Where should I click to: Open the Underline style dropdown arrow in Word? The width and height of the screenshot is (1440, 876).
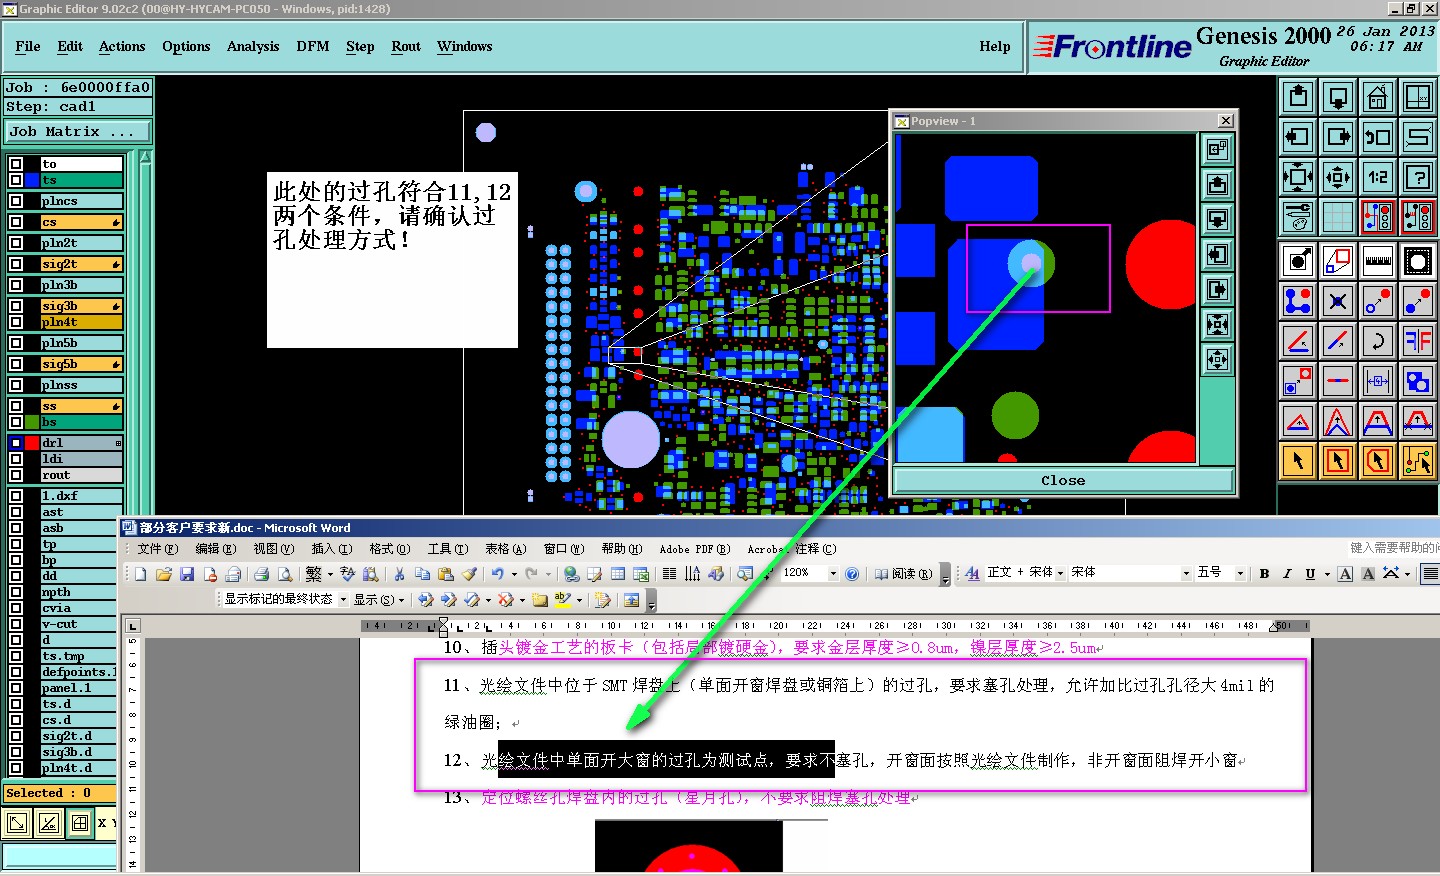point(1327,574)
